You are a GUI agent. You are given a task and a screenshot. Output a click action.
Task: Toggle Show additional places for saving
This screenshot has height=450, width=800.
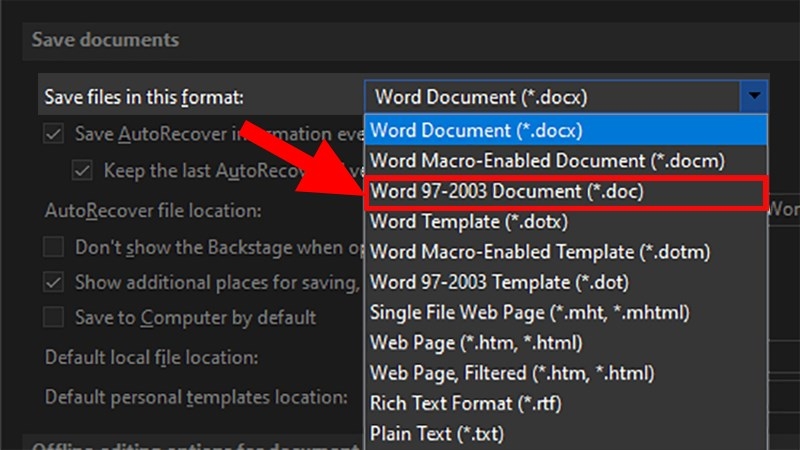(54, 282)
